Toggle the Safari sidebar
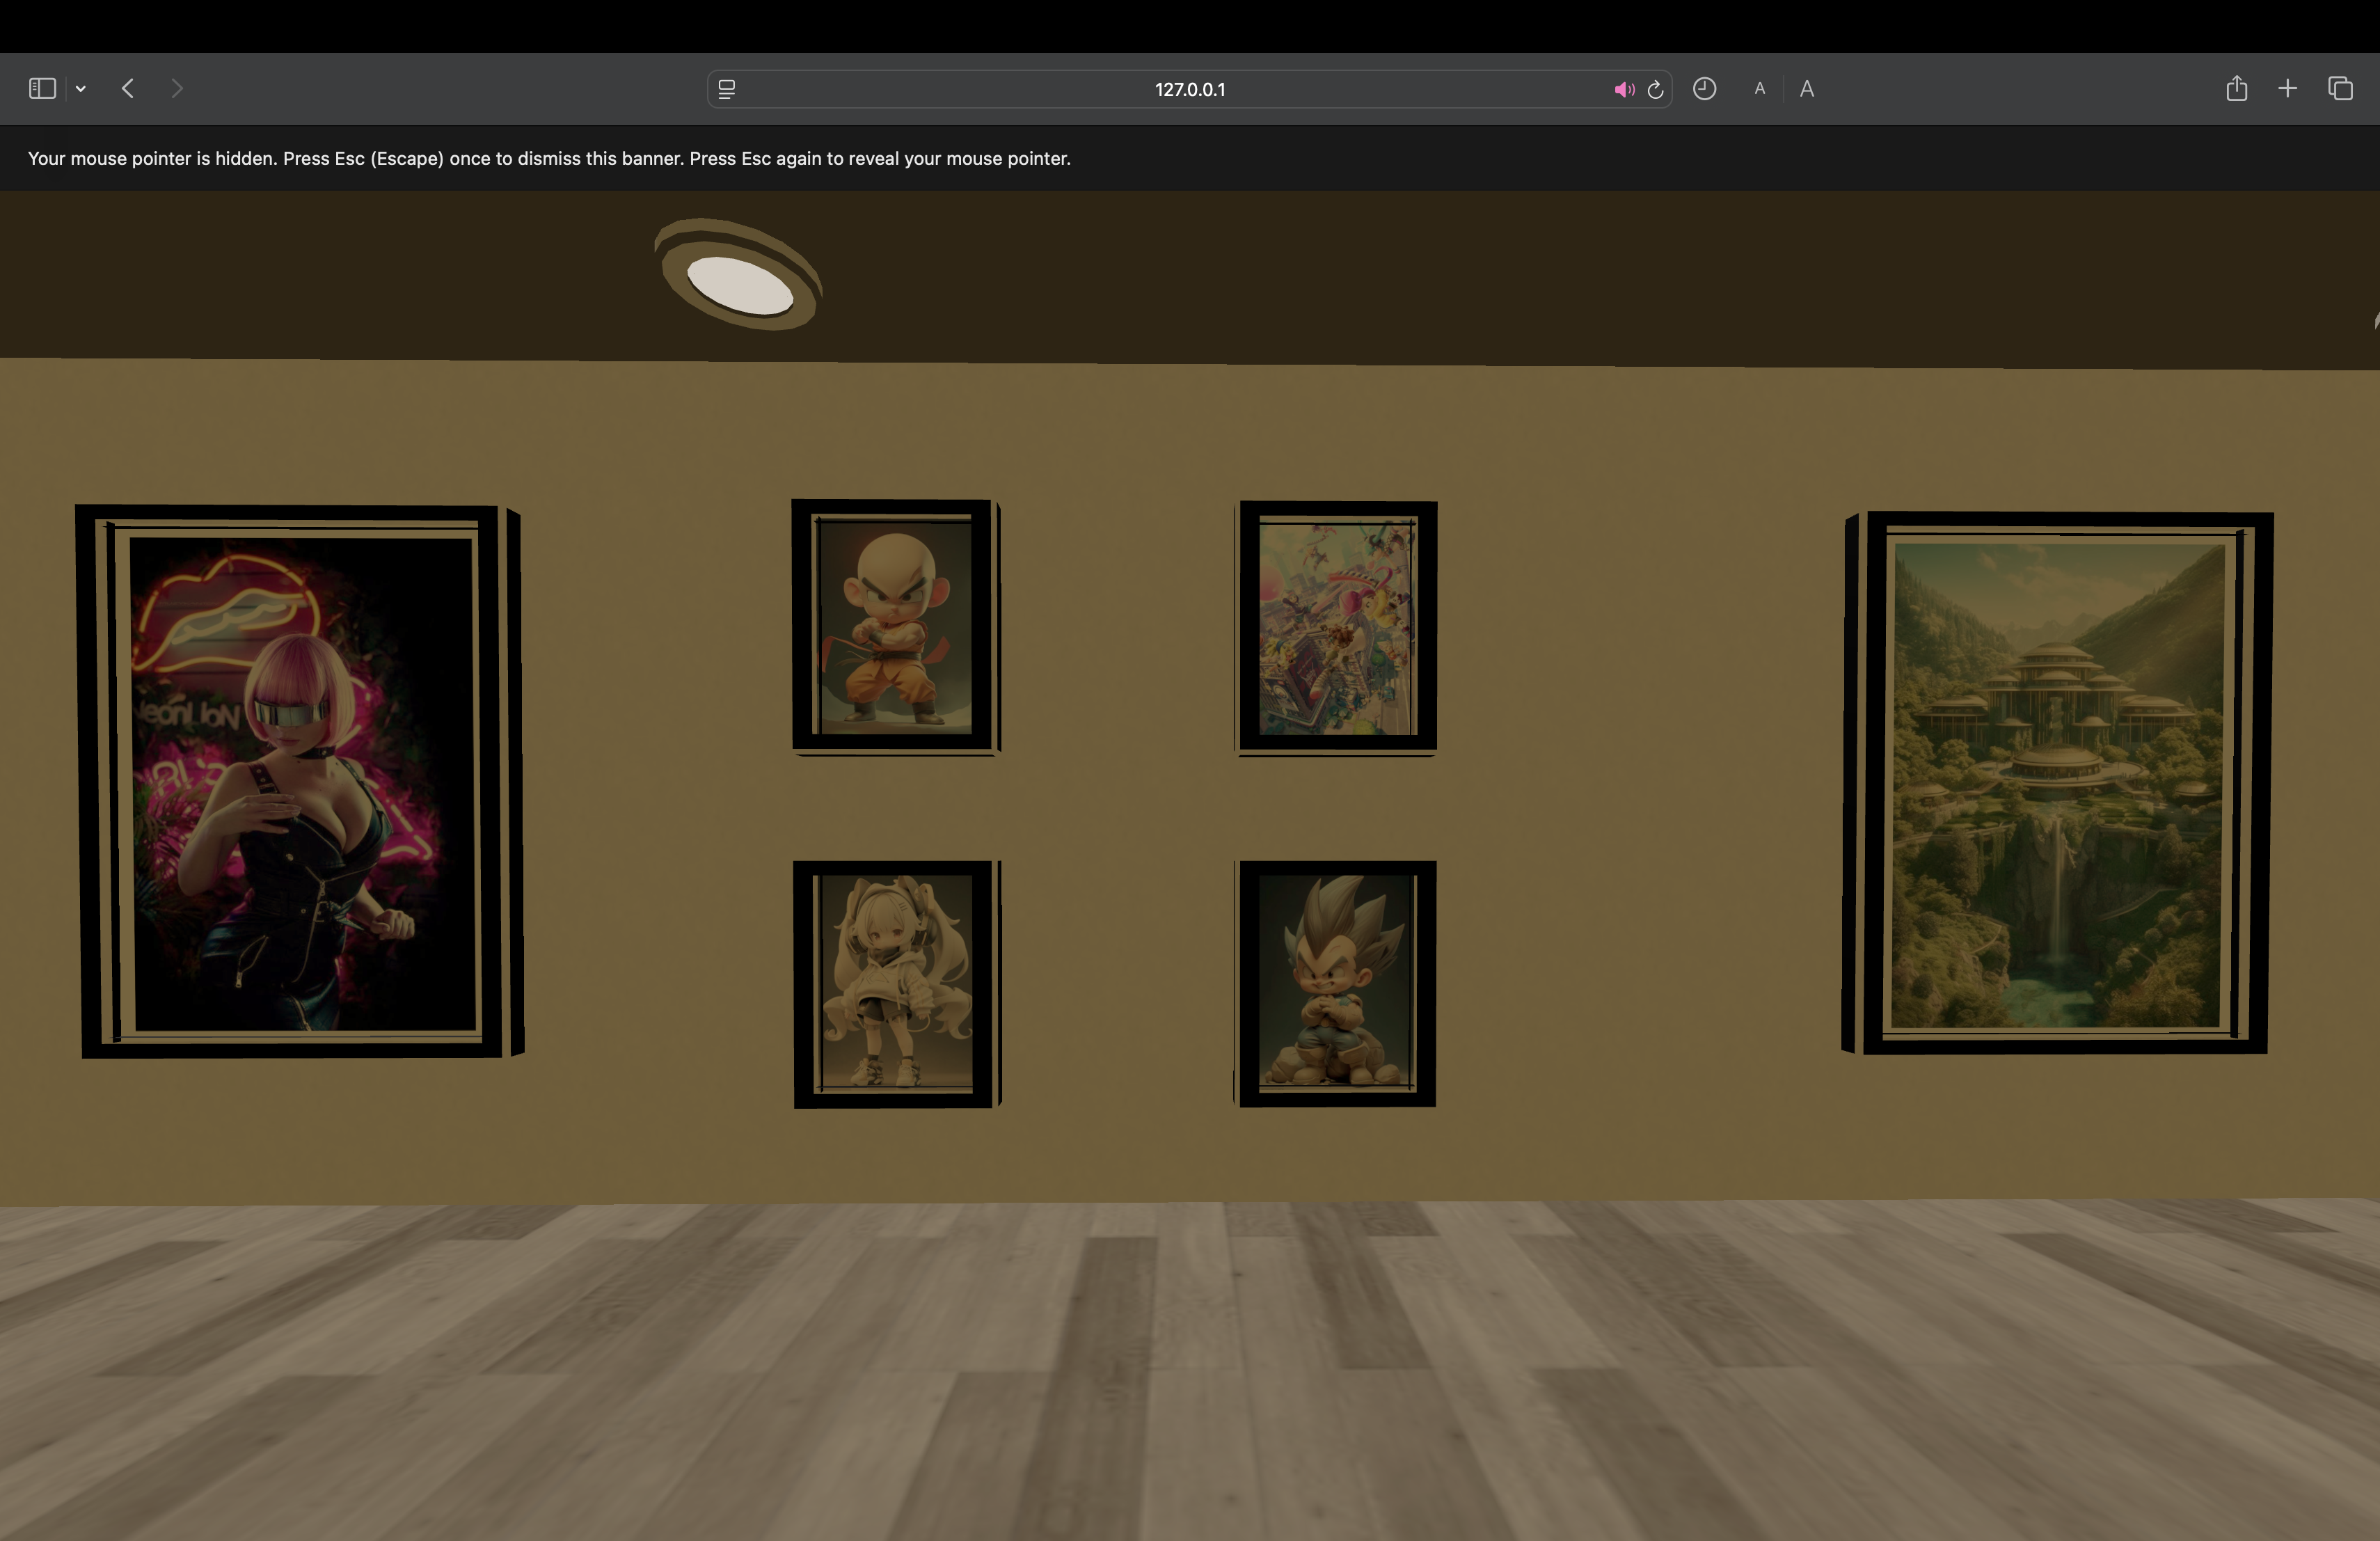The width and height of the screenshot is (2380, 1541). pyautogui.click(x=42, y=89)
